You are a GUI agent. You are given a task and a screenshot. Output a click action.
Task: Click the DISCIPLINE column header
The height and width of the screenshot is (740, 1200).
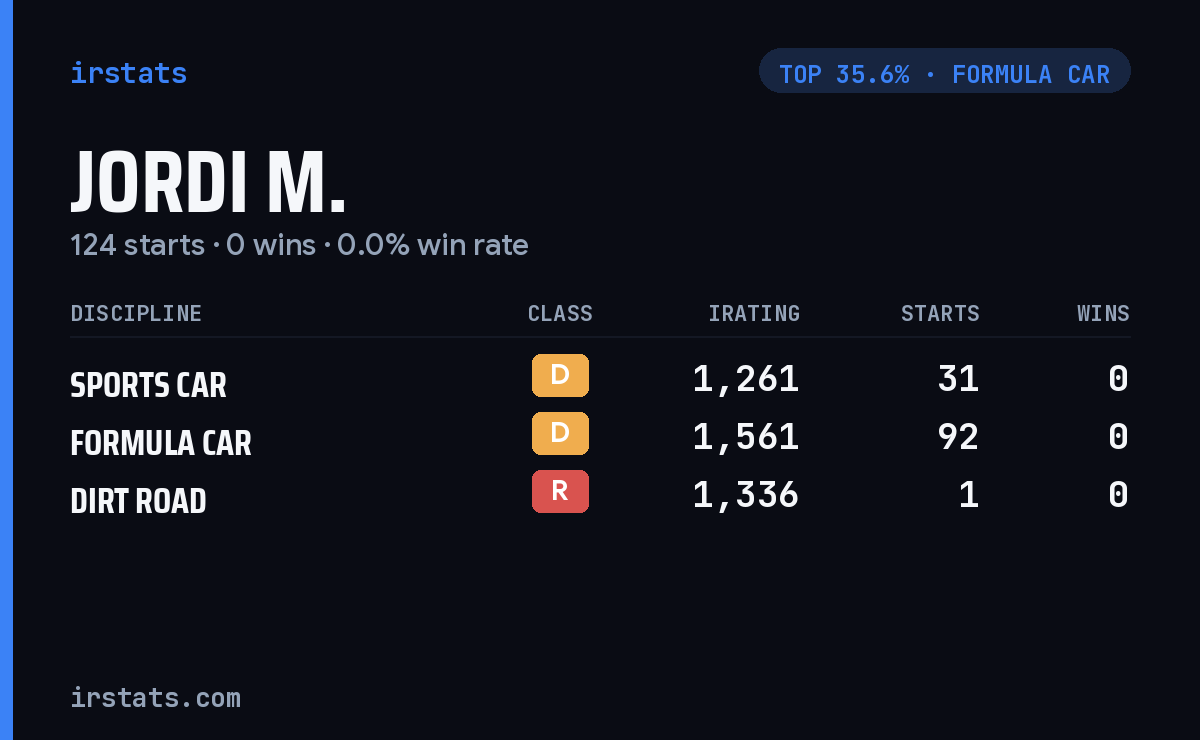point(136,313)
